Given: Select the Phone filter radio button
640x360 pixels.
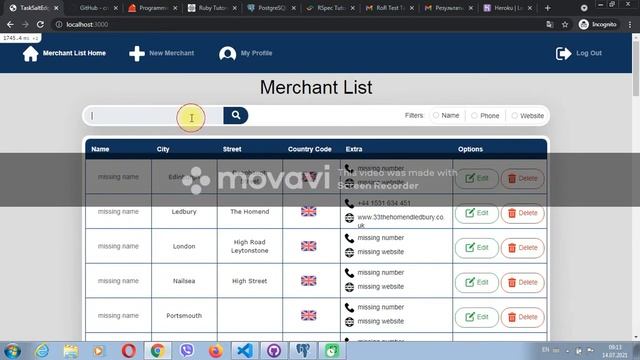Looking at the screenshot, I should 474,116.
